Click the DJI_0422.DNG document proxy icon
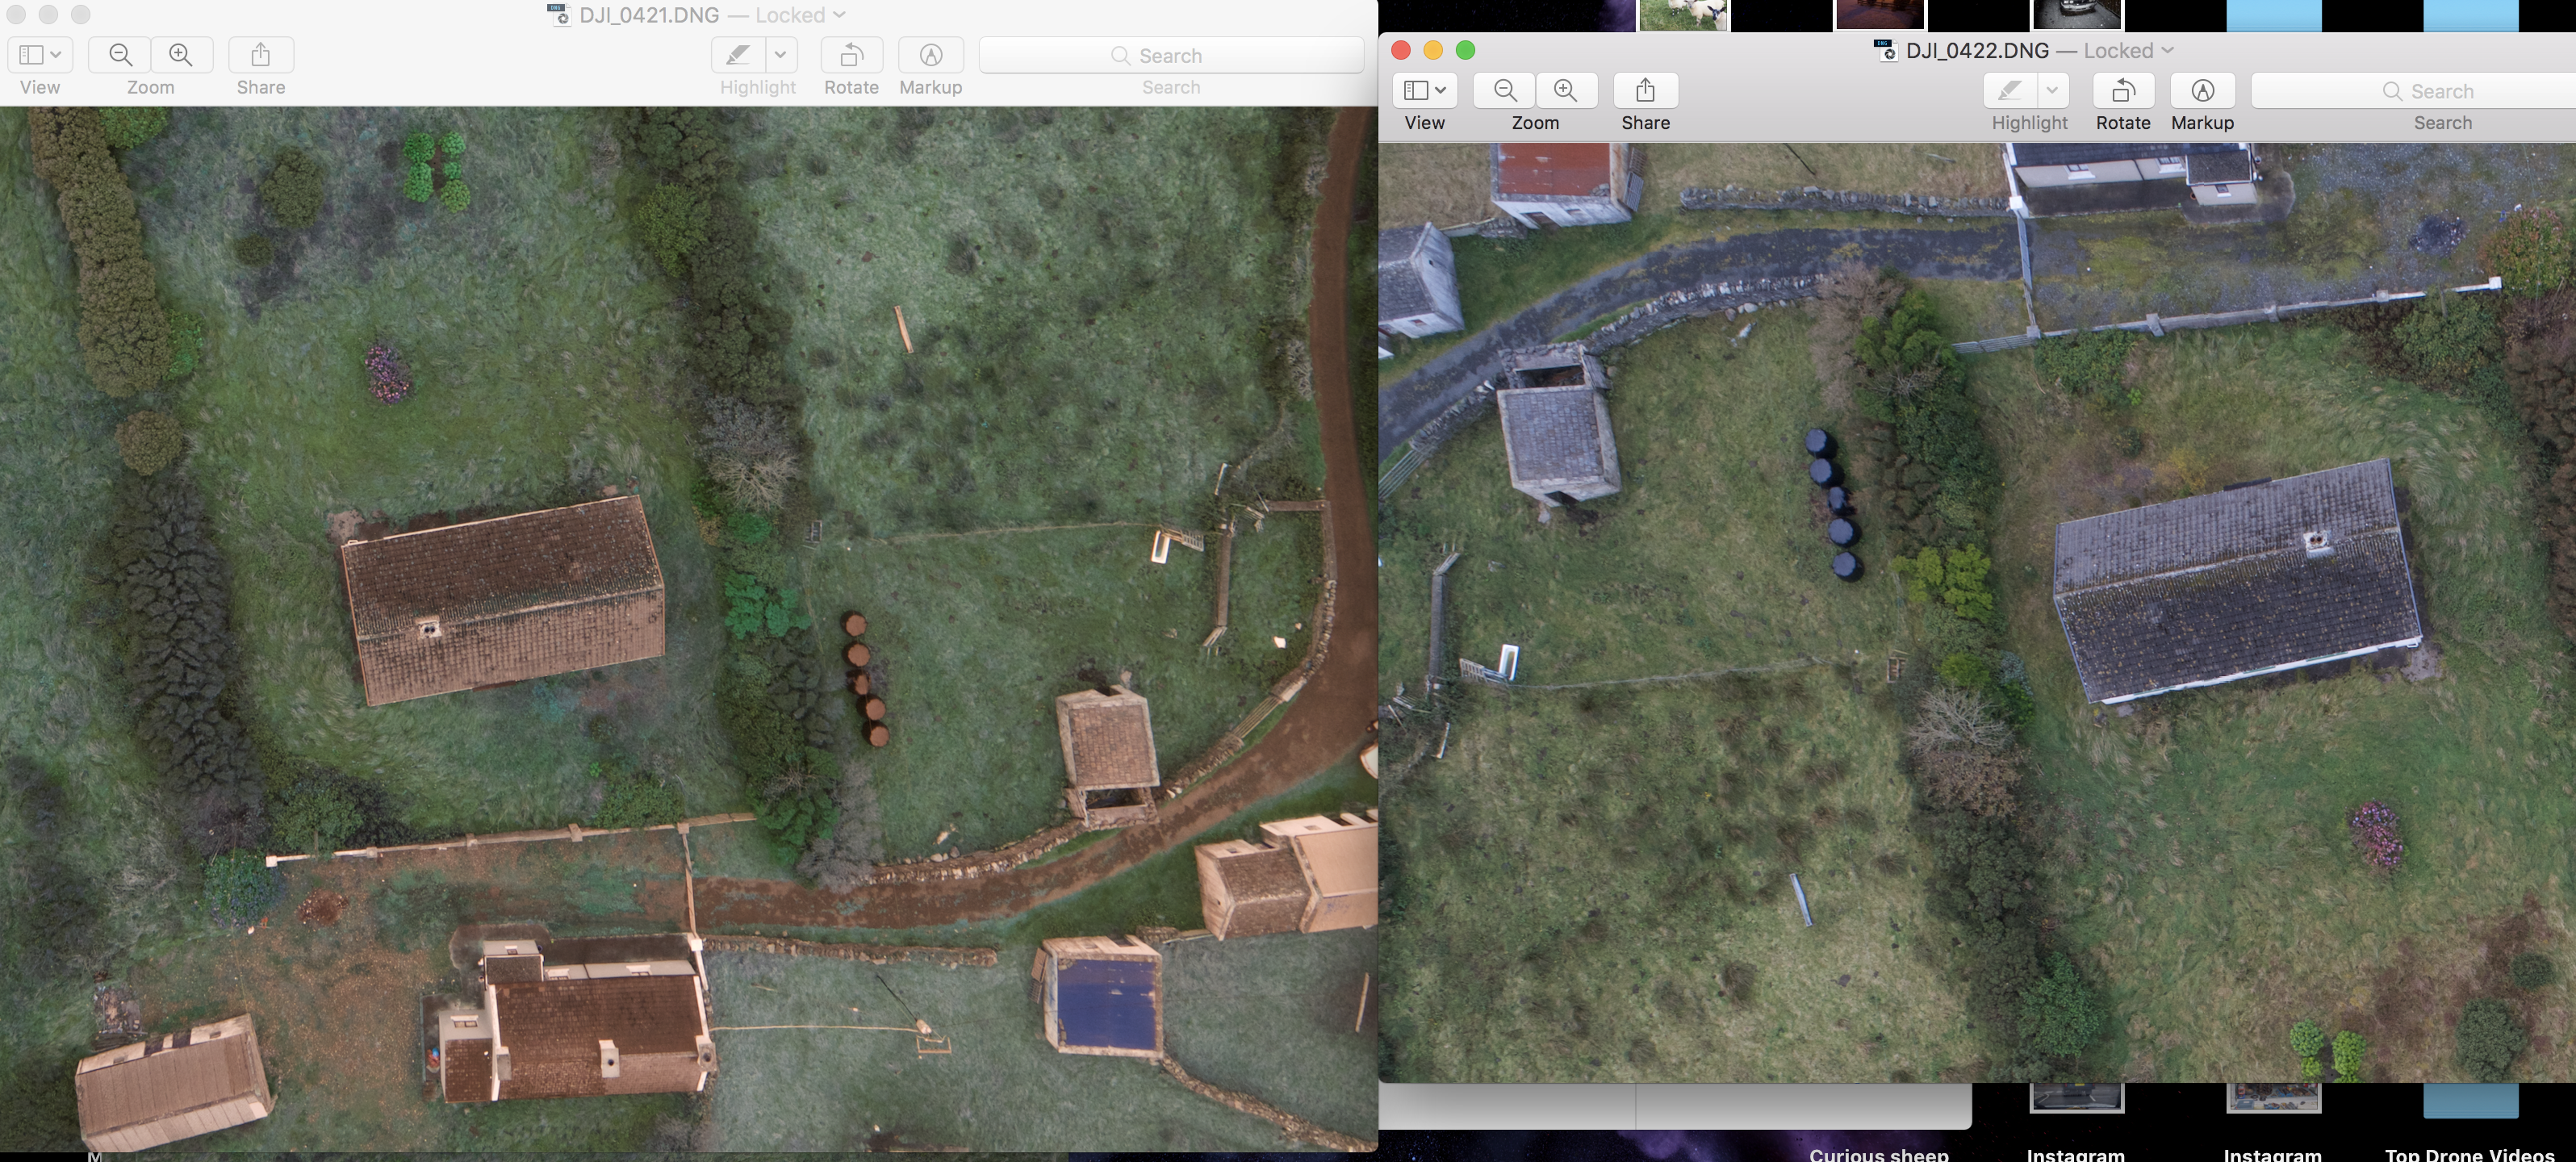The width and height of the screenshot is (2576, 1162). coord(1886,50)
